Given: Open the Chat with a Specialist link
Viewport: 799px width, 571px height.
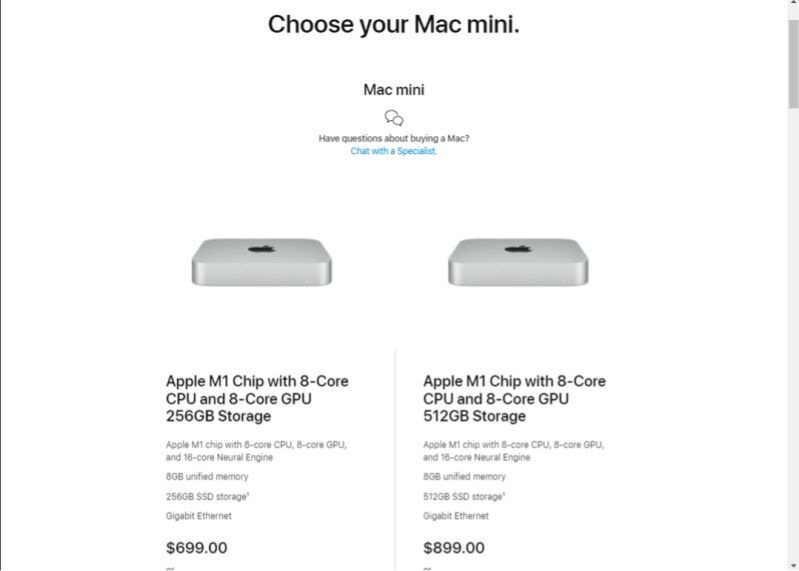Looking at the screenshot, I should click(x=393, y=152).
